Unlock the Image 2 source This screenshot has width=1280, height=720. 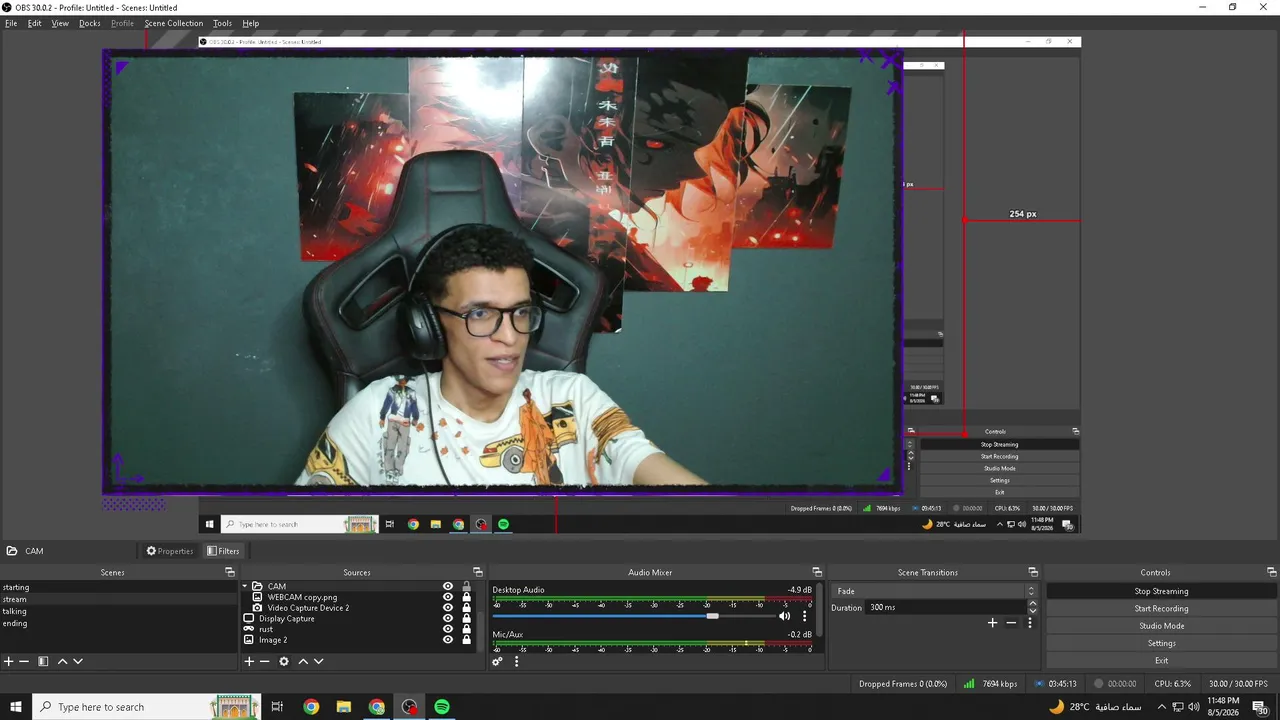[x=466, y=640]
